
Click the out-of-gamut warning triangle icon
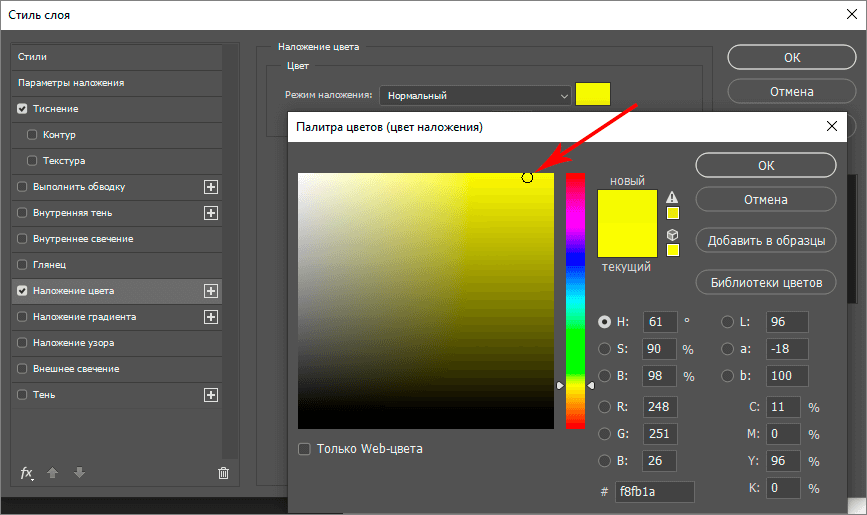[673, 197]
